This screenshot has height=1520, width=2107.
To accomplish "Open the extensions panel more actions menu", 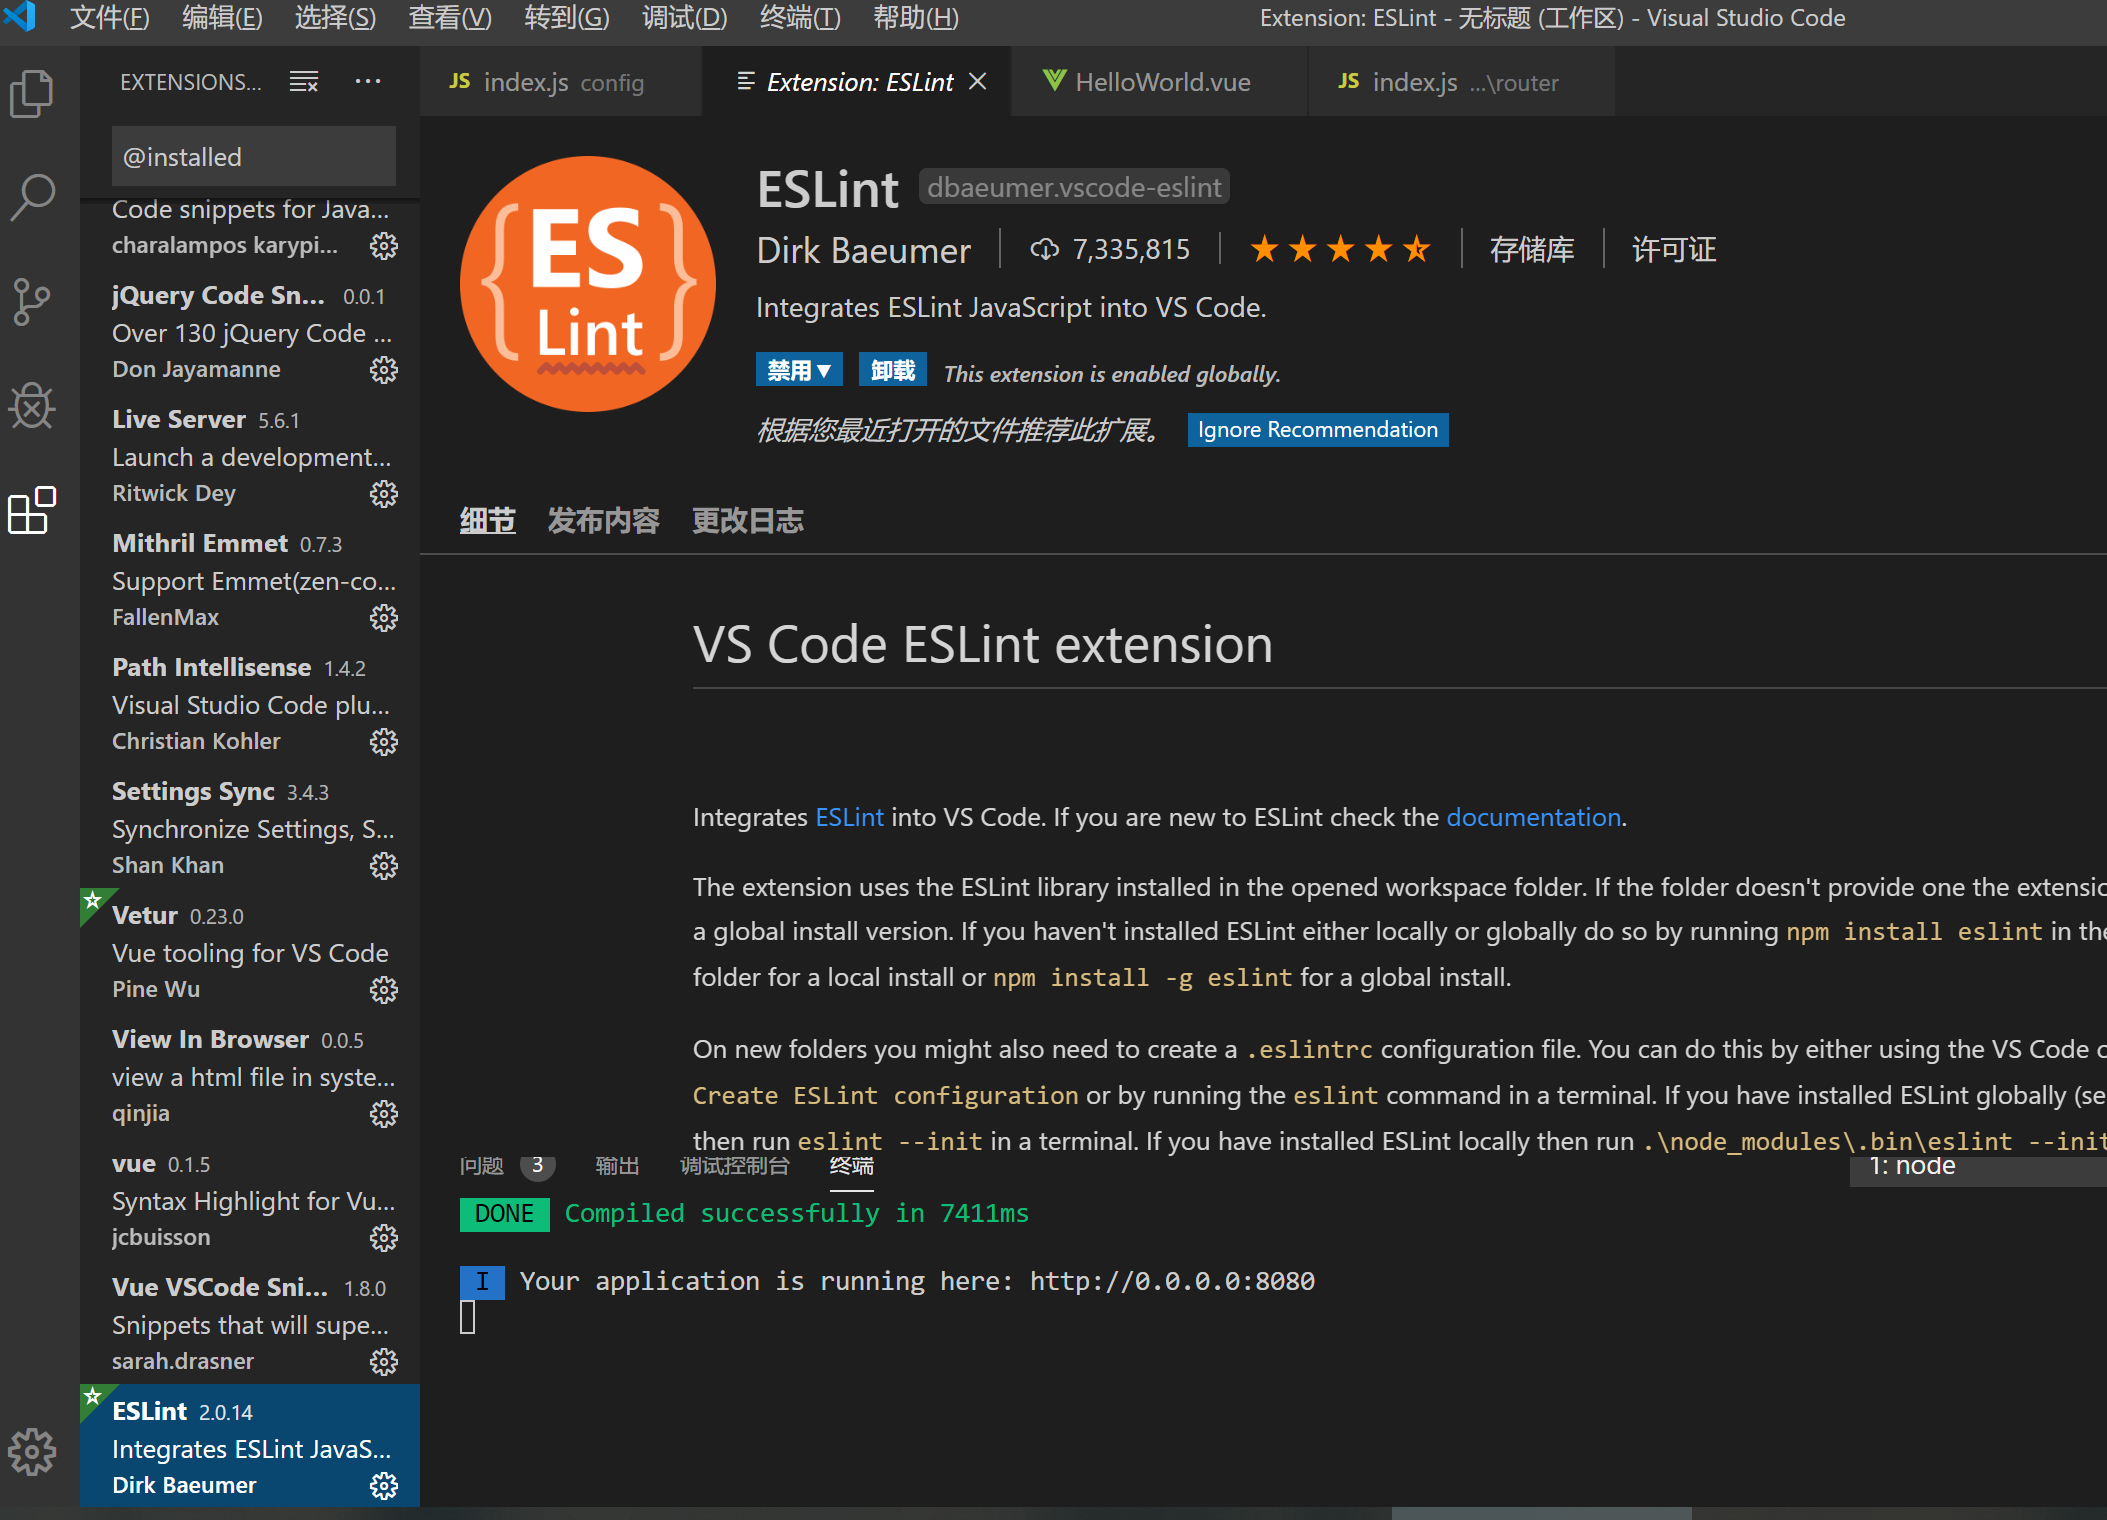I will pyautogui.click(x=368, y=82).
